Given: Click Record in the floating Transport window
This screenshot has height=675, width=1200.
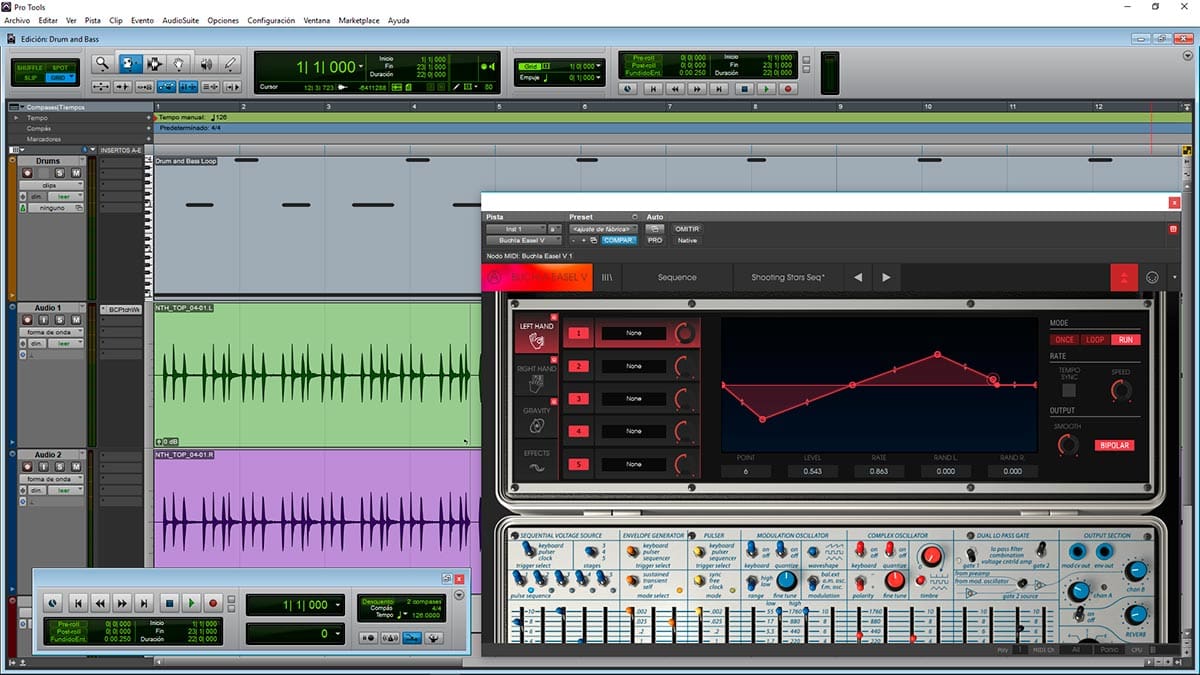Looking at the screenshot, I should pos(214,603).
